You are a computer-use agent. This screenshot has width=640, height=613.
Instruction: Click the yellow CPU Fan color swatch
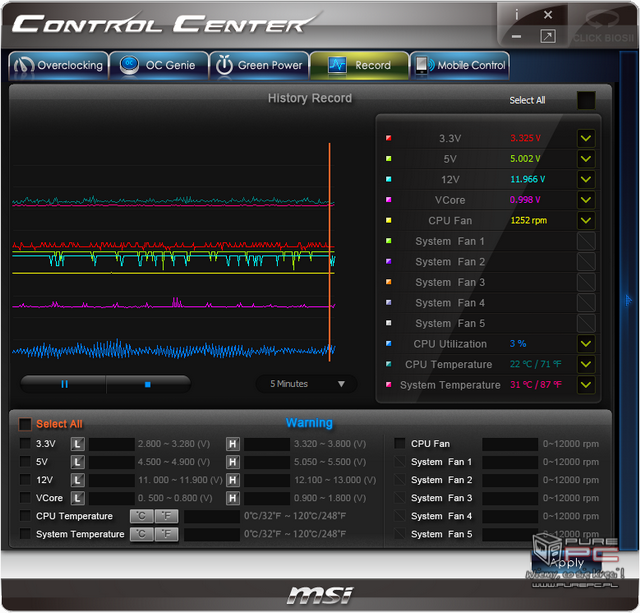point(389,220)
